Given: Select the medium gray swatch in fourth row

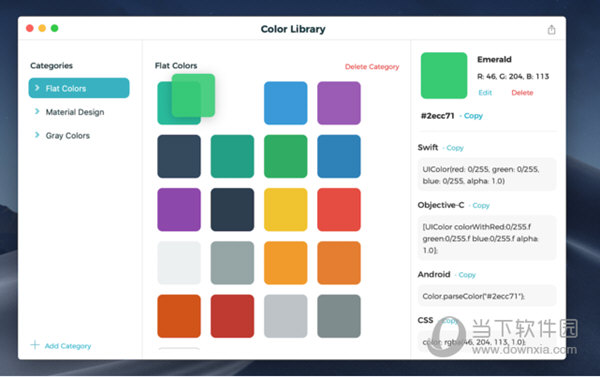Looking at the screenshot, I should click(x=232, y=263).
